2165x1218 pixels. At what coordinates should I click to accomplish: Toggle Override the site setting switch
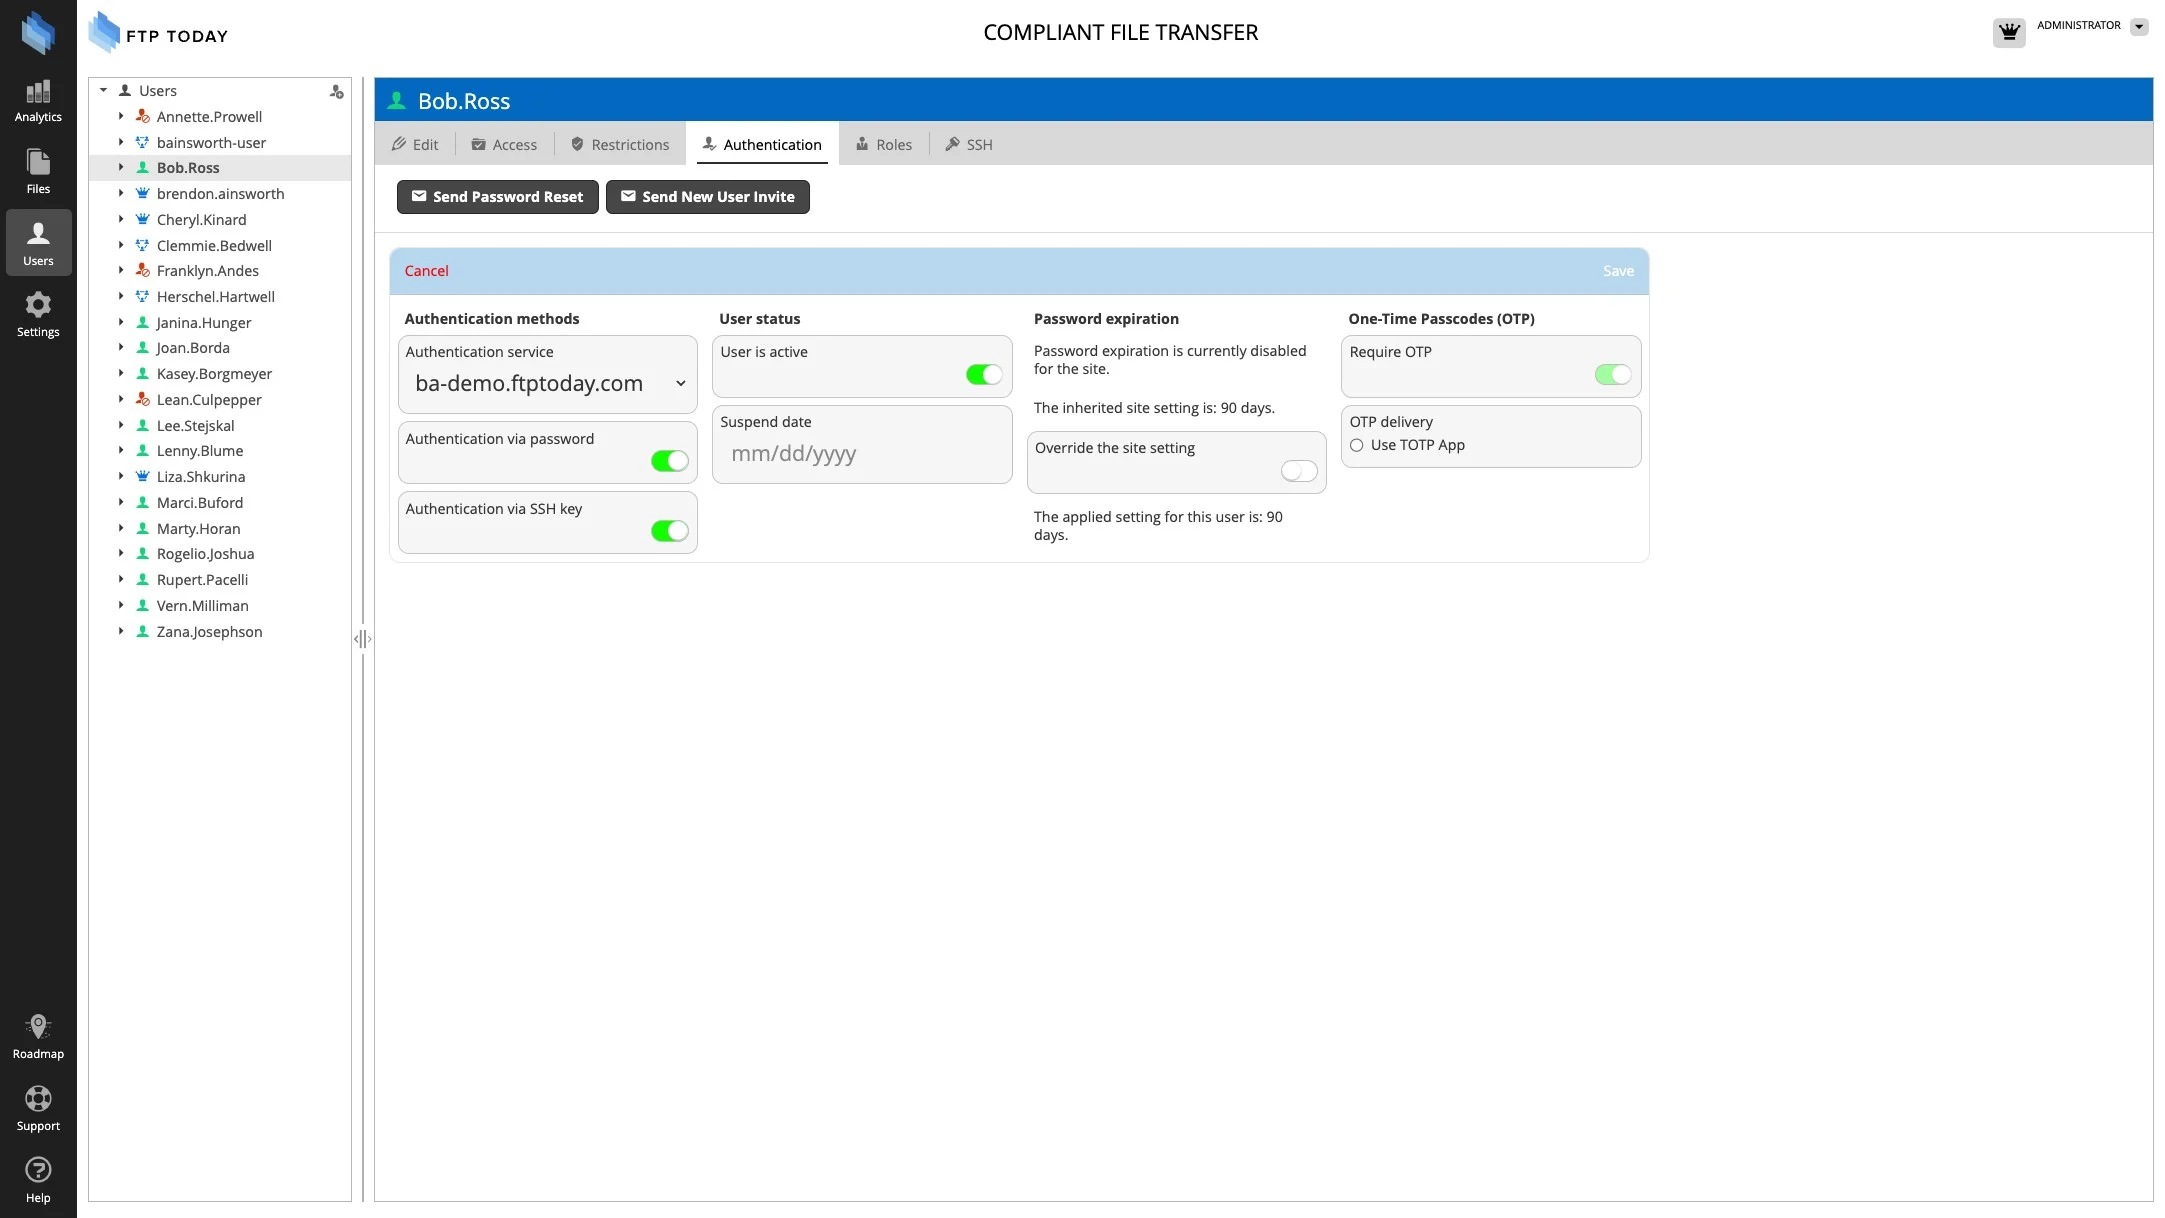[x=1298, y=471]
